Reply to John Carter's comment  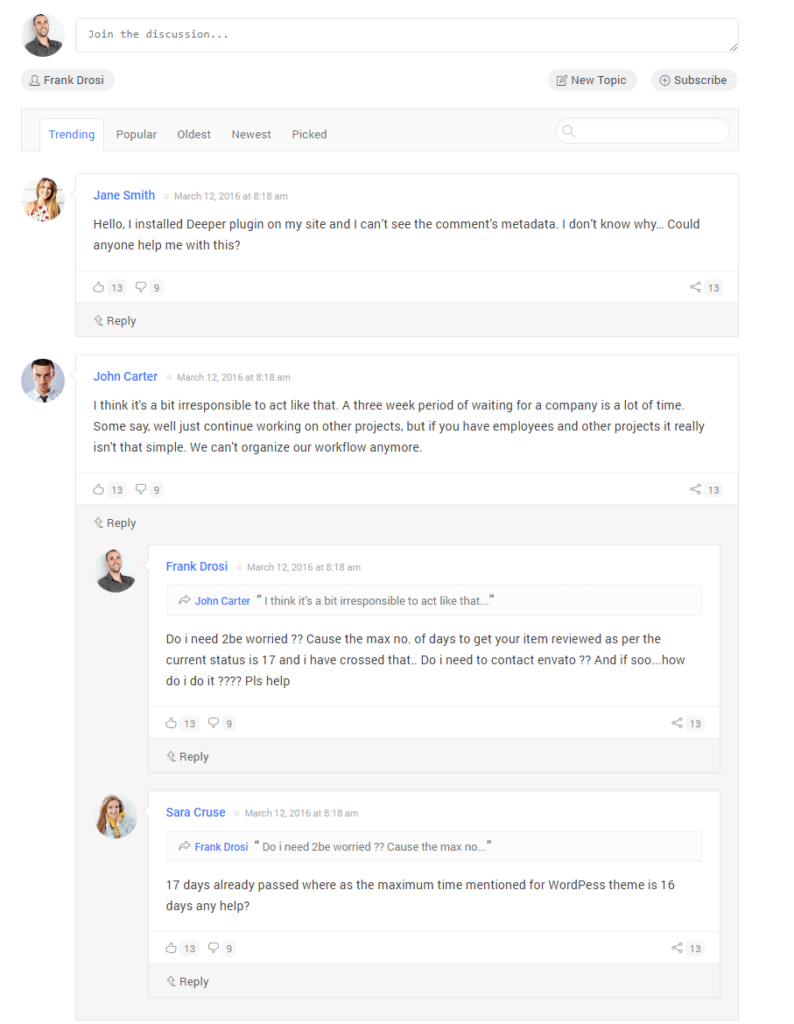point(114,522)
